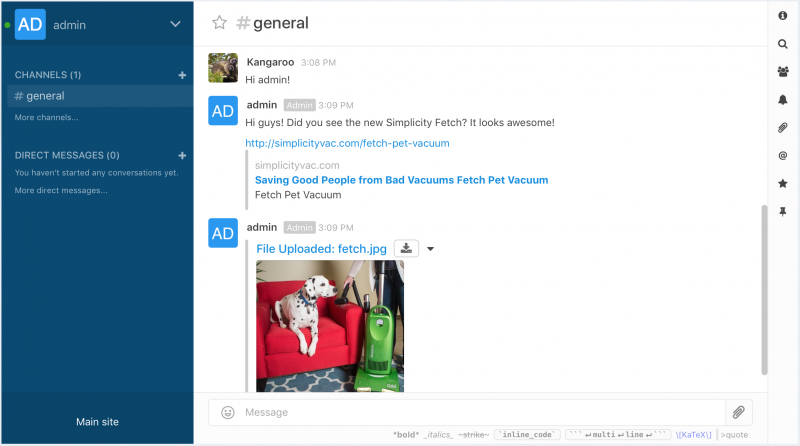Add new channel with plus icon
This screenshot has width=800, height=446.
[x=182, y=75]
